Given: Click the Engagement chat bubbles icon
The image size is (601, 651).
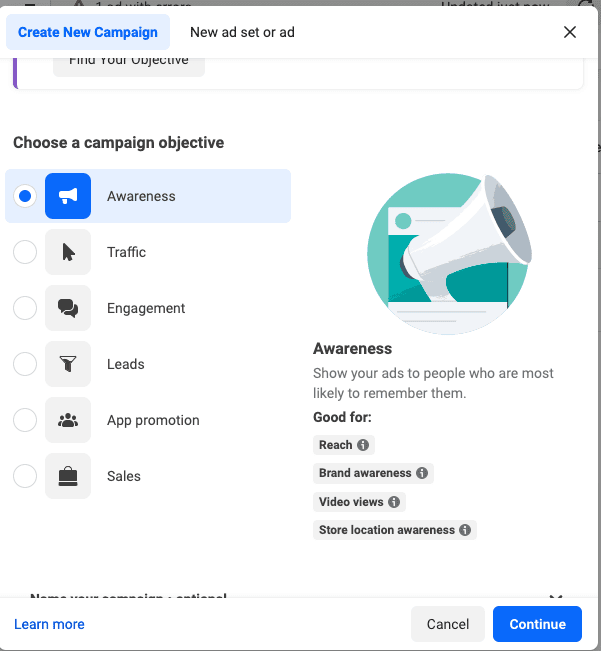Looking at the screenshot, I should point(68,308).
